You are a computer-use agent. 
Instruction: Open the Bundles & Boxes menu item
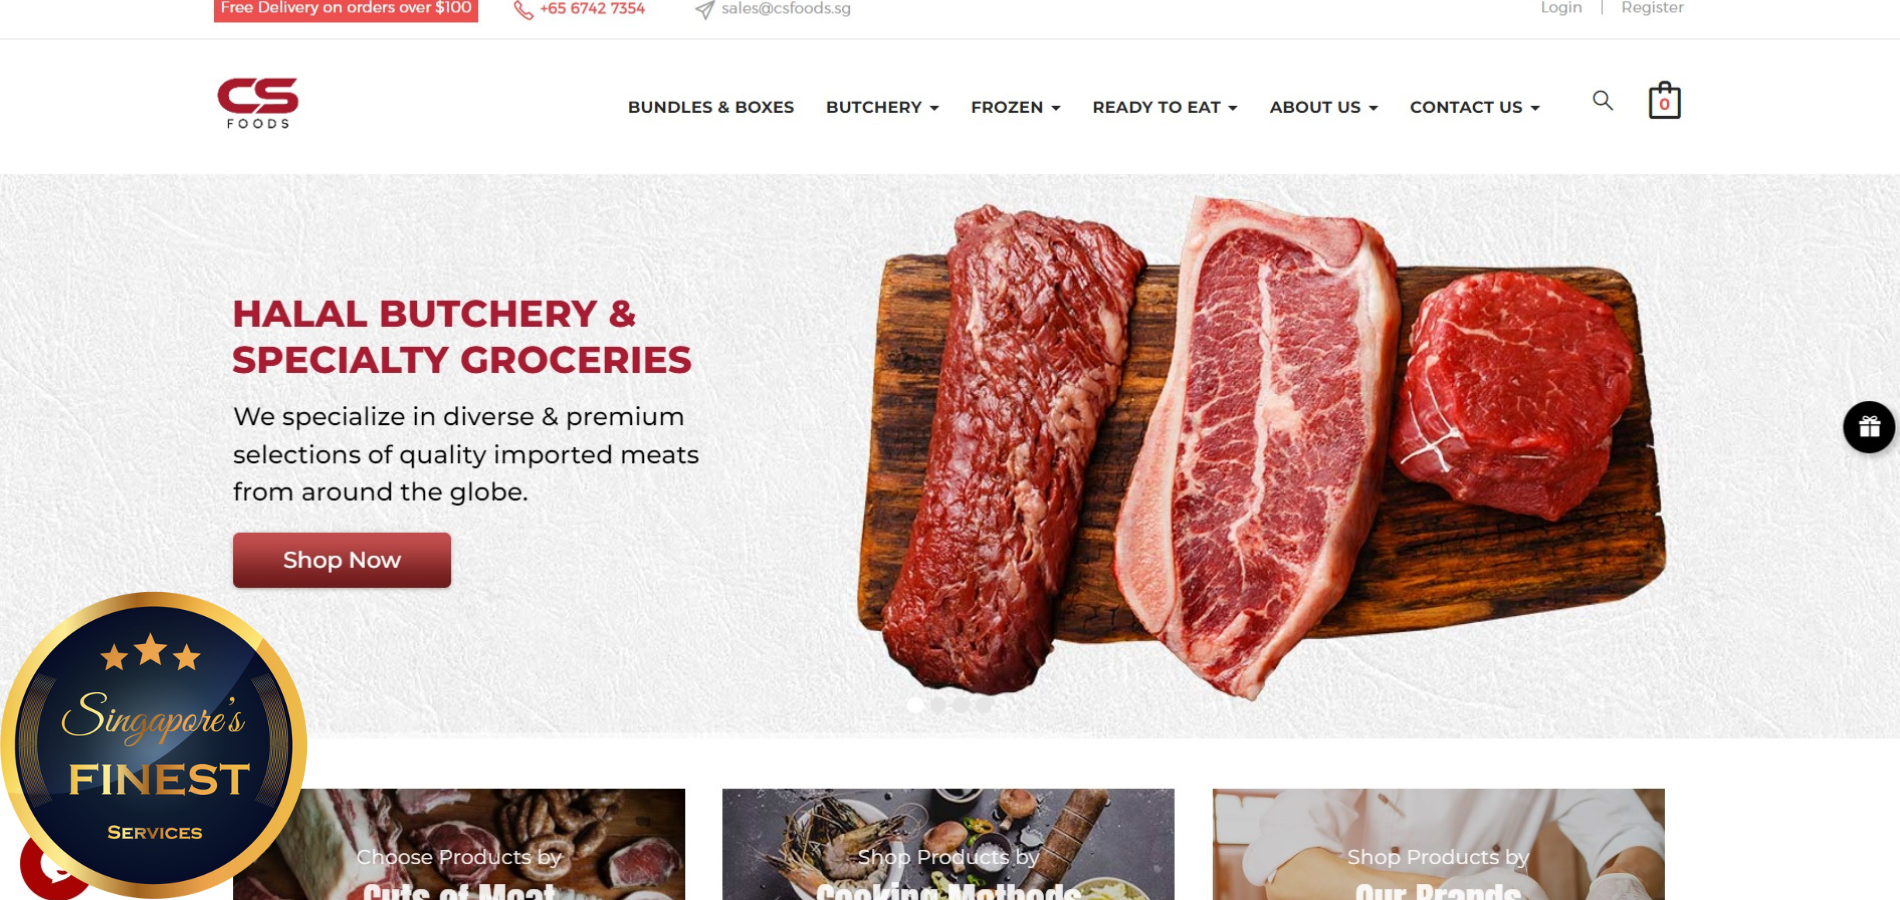pyautogui.click(x=711, y=107)
